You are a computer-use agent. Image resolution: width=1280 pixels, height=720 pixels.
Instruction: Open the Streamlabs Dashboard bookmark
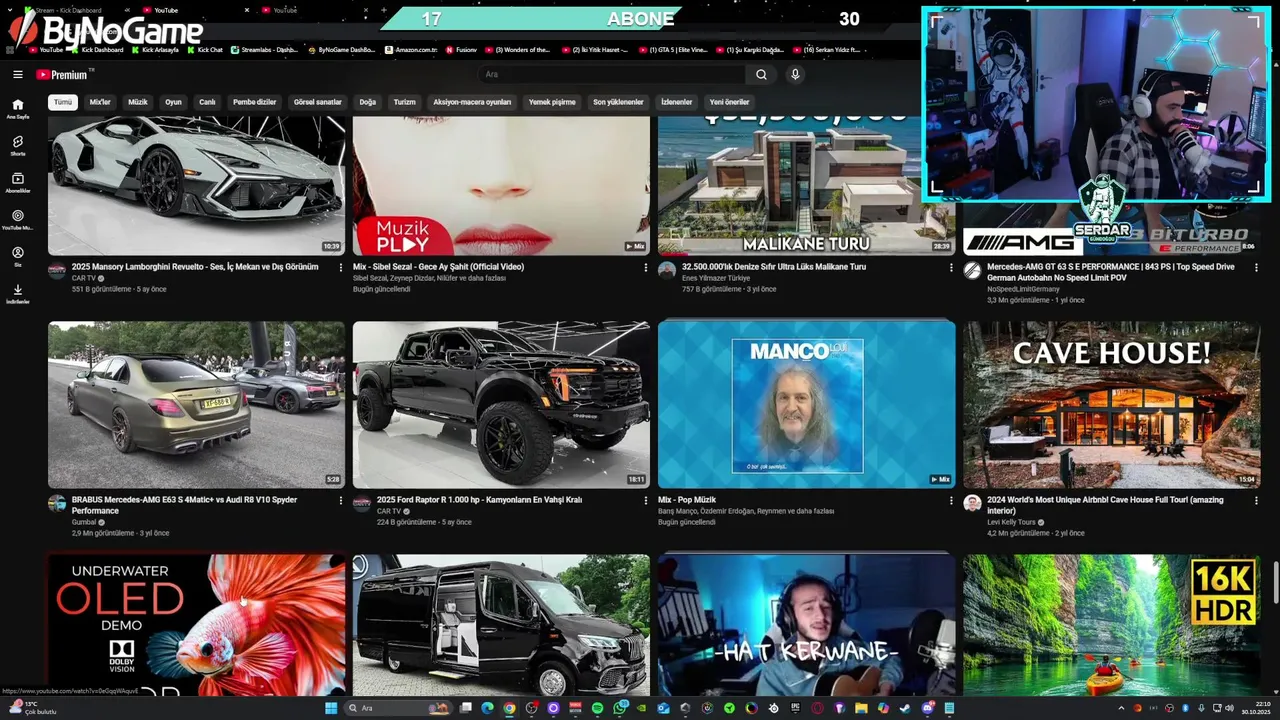pyautogui.click(x=264, y=49)
